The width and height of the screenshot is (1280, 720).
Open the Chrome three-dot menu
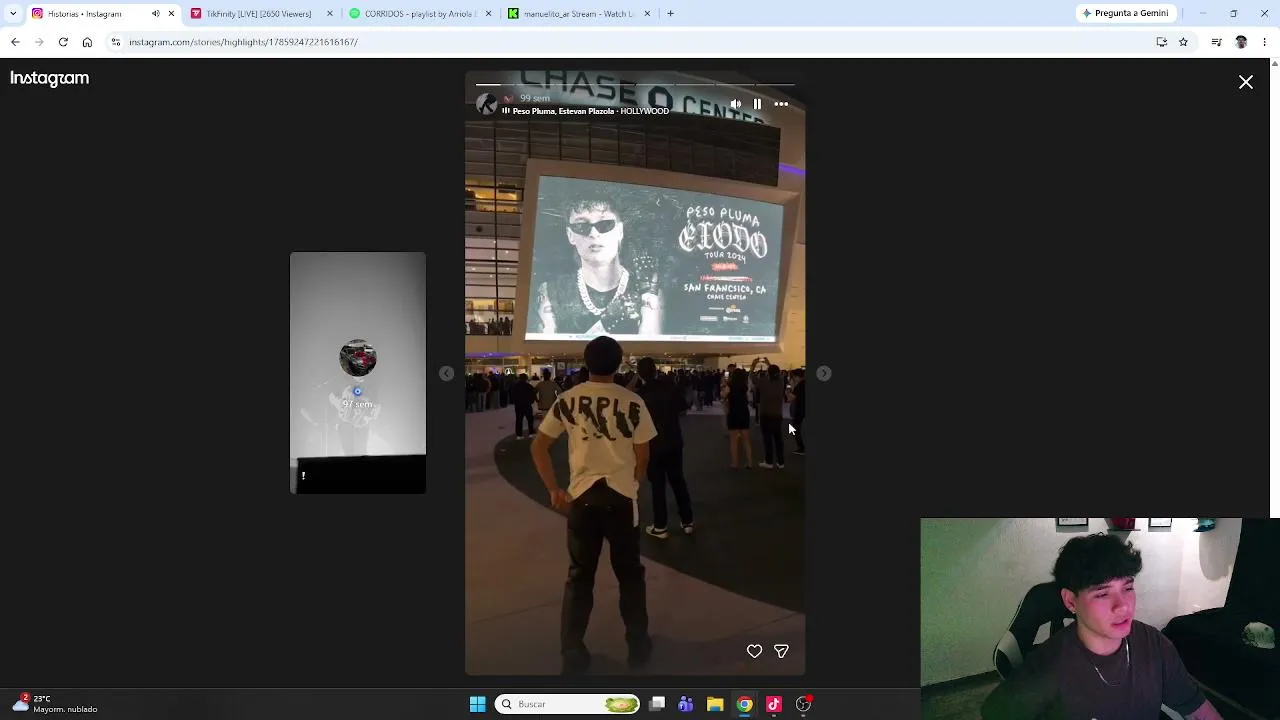click(x=1265, y=42)
